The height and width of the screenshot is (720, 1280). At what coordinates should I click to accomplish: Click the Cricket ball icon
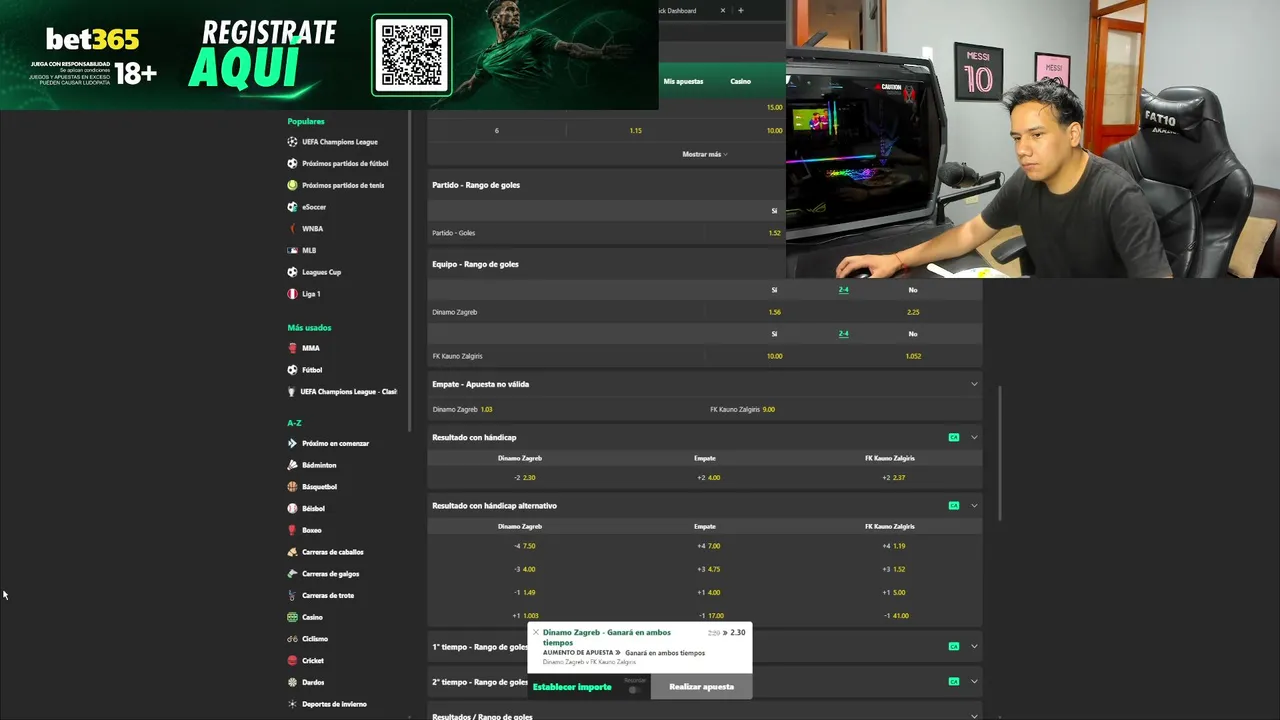292,660
